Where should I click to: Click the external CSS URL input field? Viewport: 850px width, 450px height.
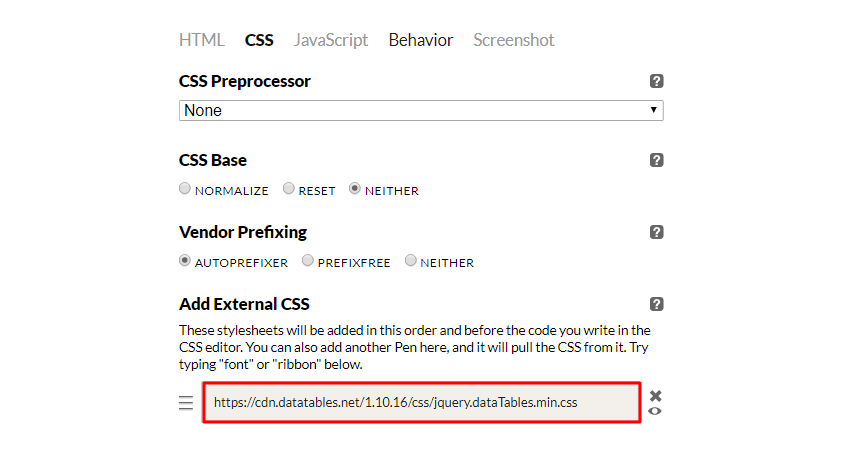pos(422,403)
